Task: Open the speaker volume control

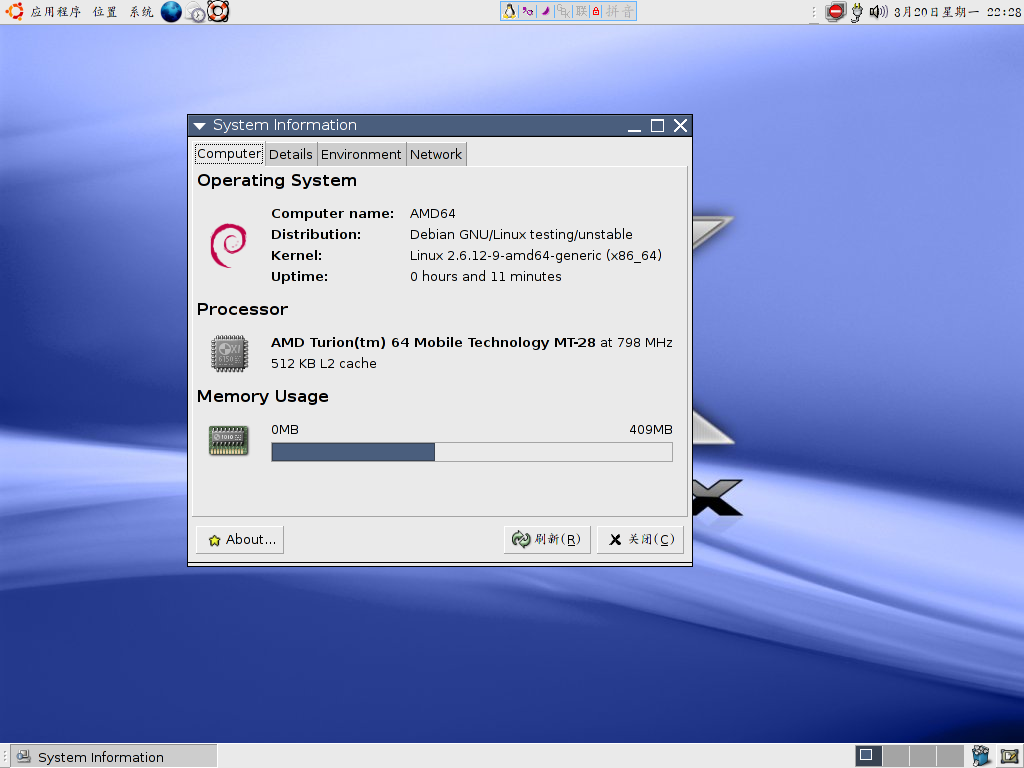Action: [878, 12]
